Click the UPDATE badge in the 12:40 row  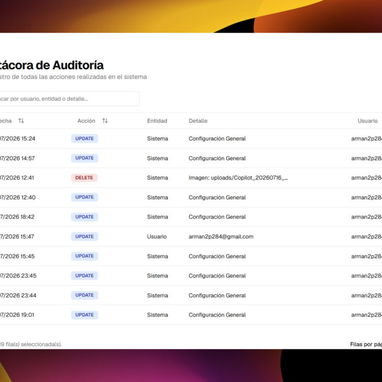coord(84,197)
